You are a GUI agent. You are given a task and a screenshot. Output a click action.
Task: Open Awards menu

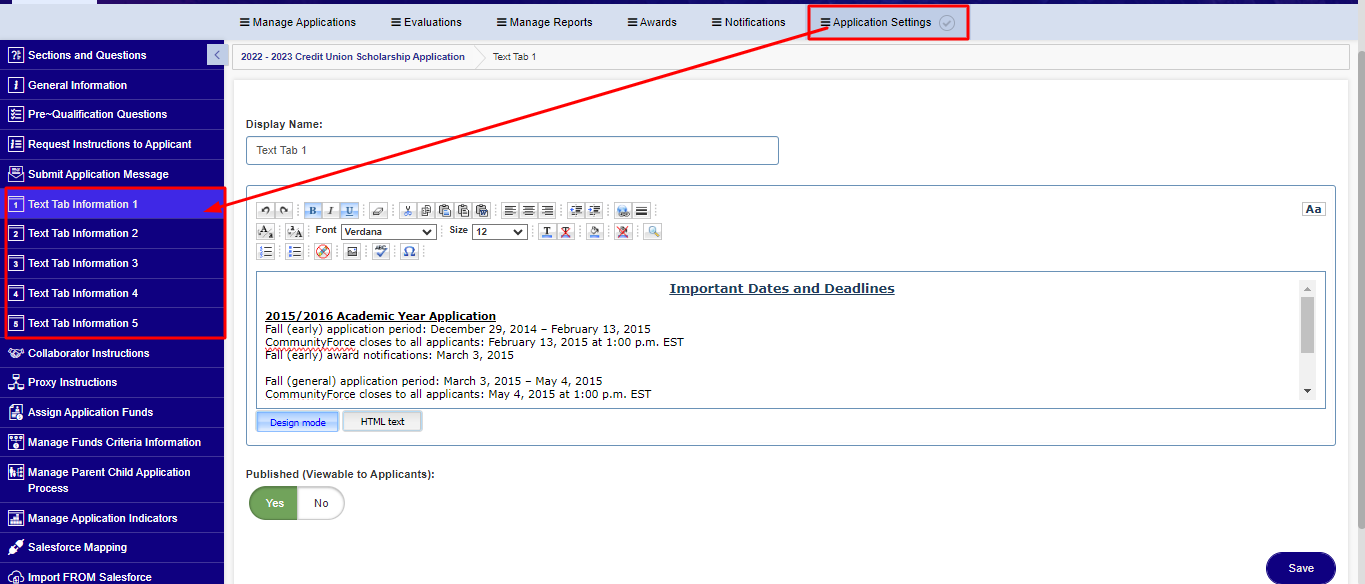(652, 22)
